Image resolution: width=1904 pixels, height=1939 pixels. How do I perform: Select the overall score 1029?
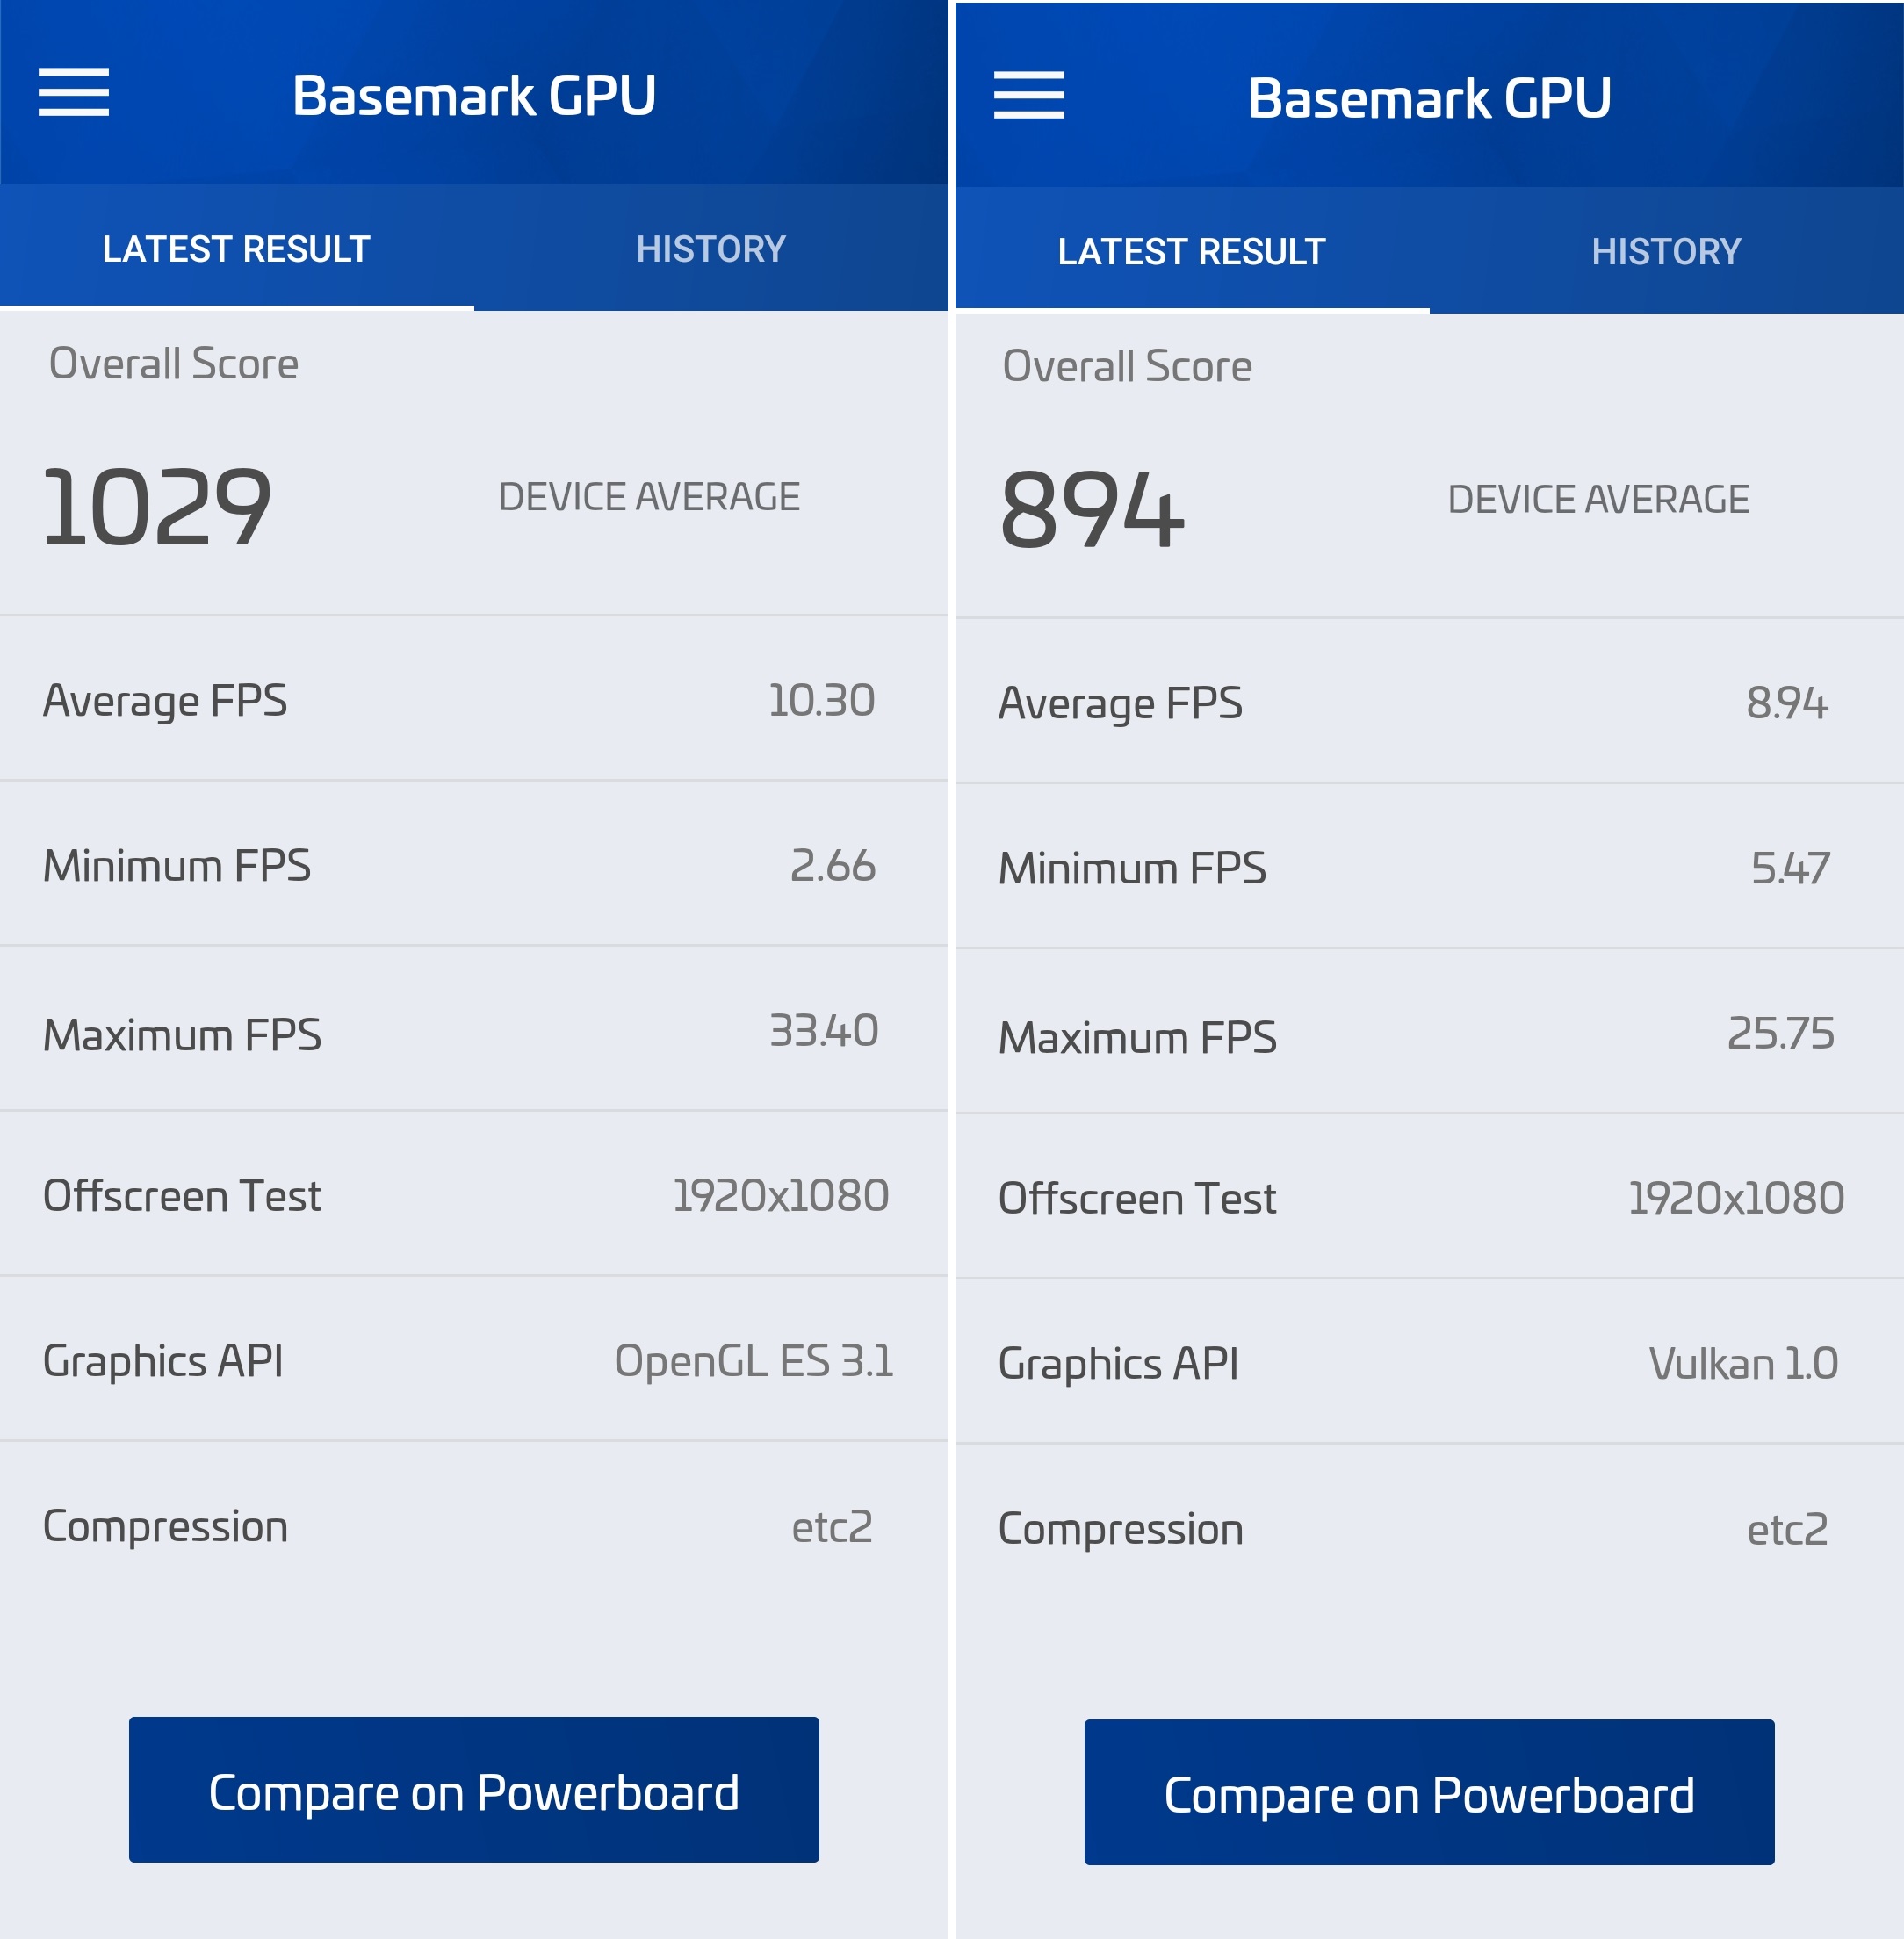[x=156, y=507]
